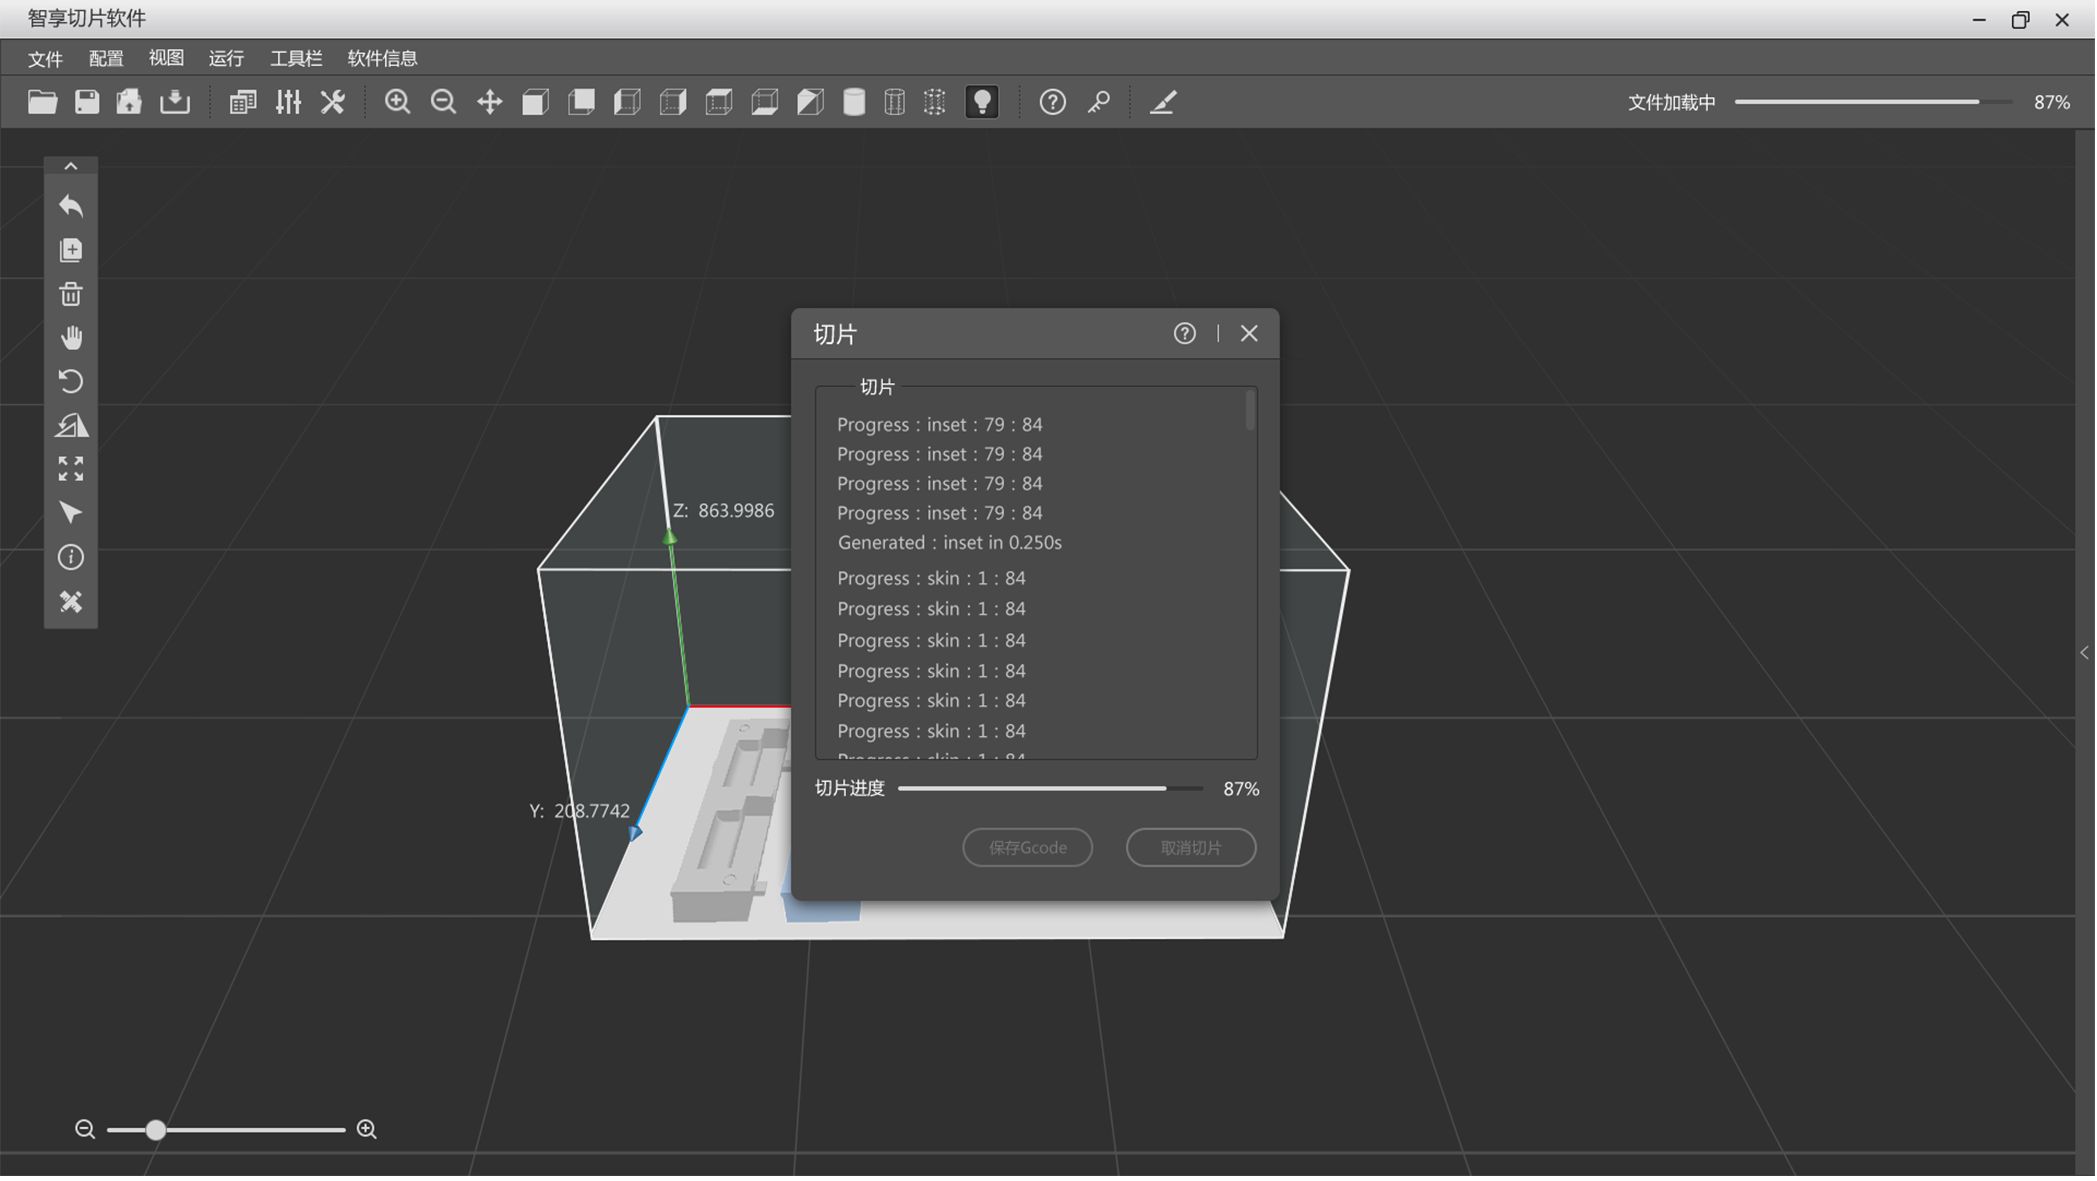Viewport: 2097px width, 1181px height.
Task: Toggle the light bulb lighting icon
Action: tap(982, 102)
